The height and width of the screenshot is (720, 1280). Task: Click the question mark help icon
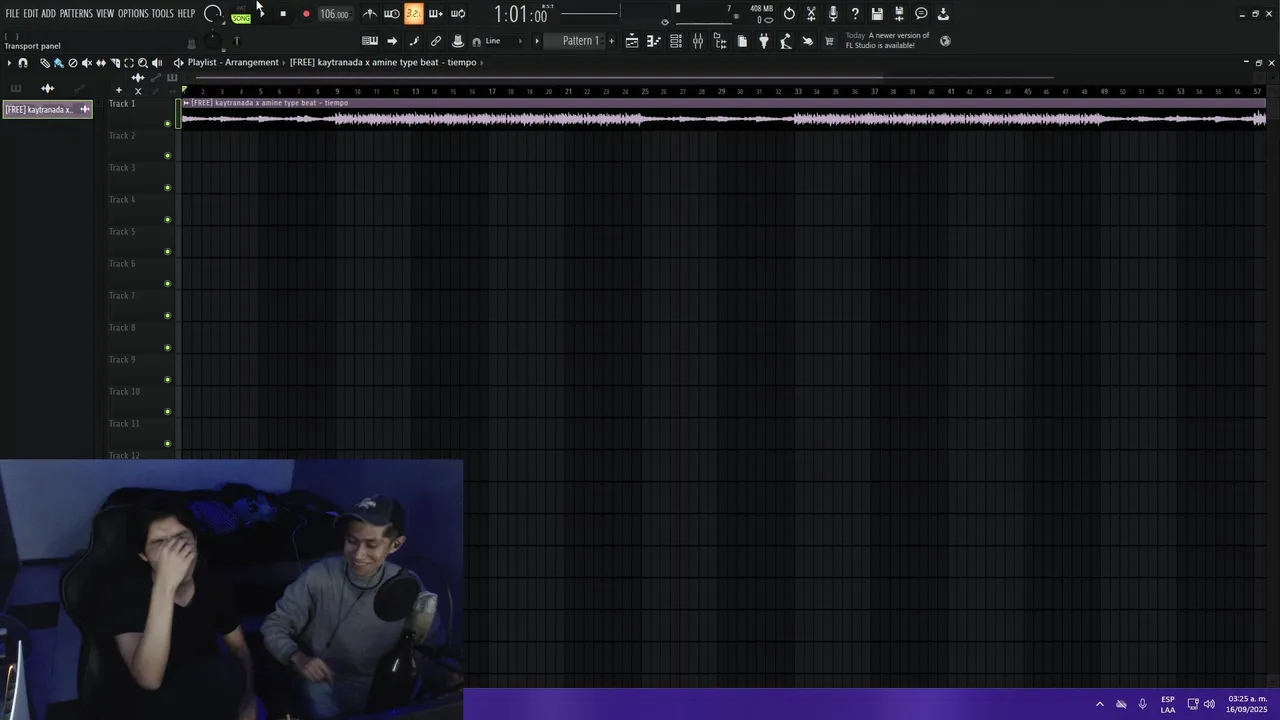855,14
